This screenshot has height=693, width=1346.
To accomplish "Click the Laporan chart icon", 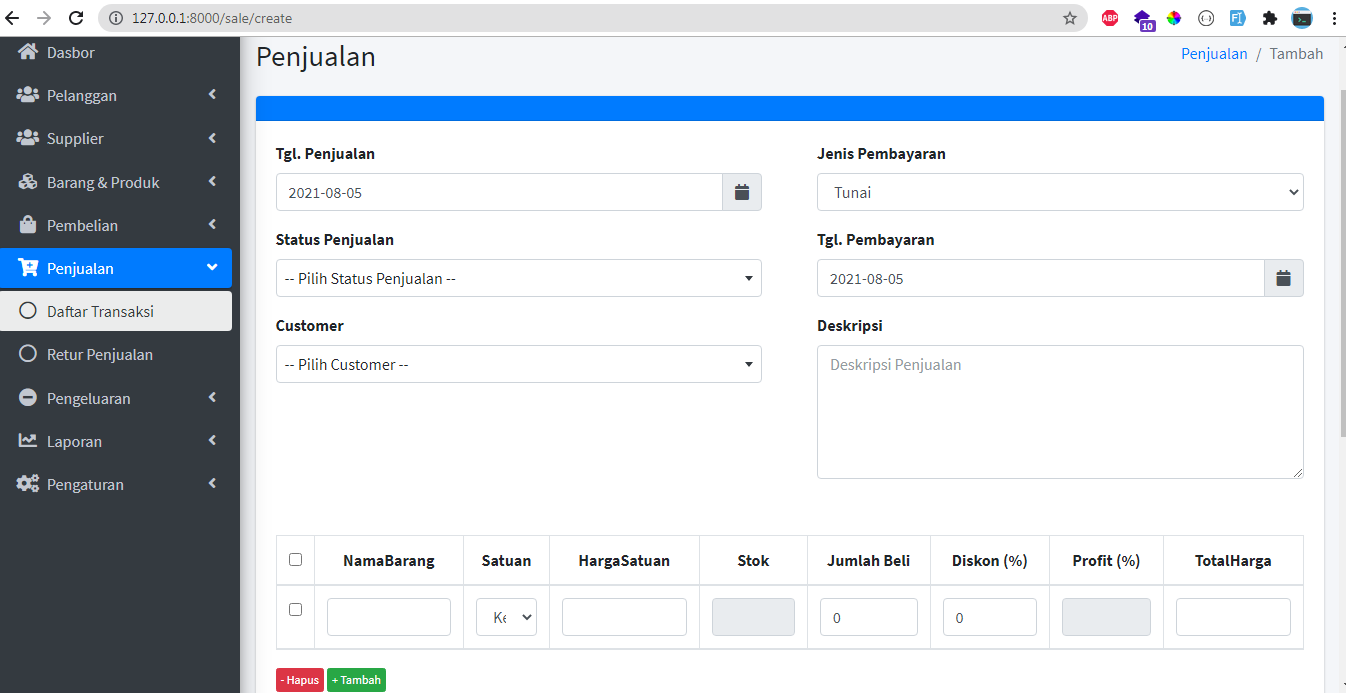I will pos(28,441).
